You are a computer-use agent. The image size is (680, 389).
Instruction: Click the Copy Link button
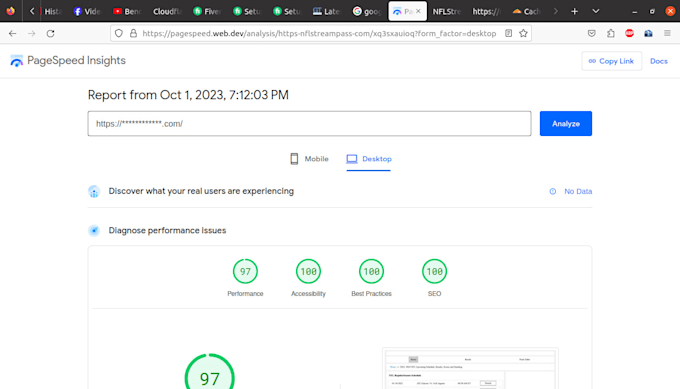611,61
